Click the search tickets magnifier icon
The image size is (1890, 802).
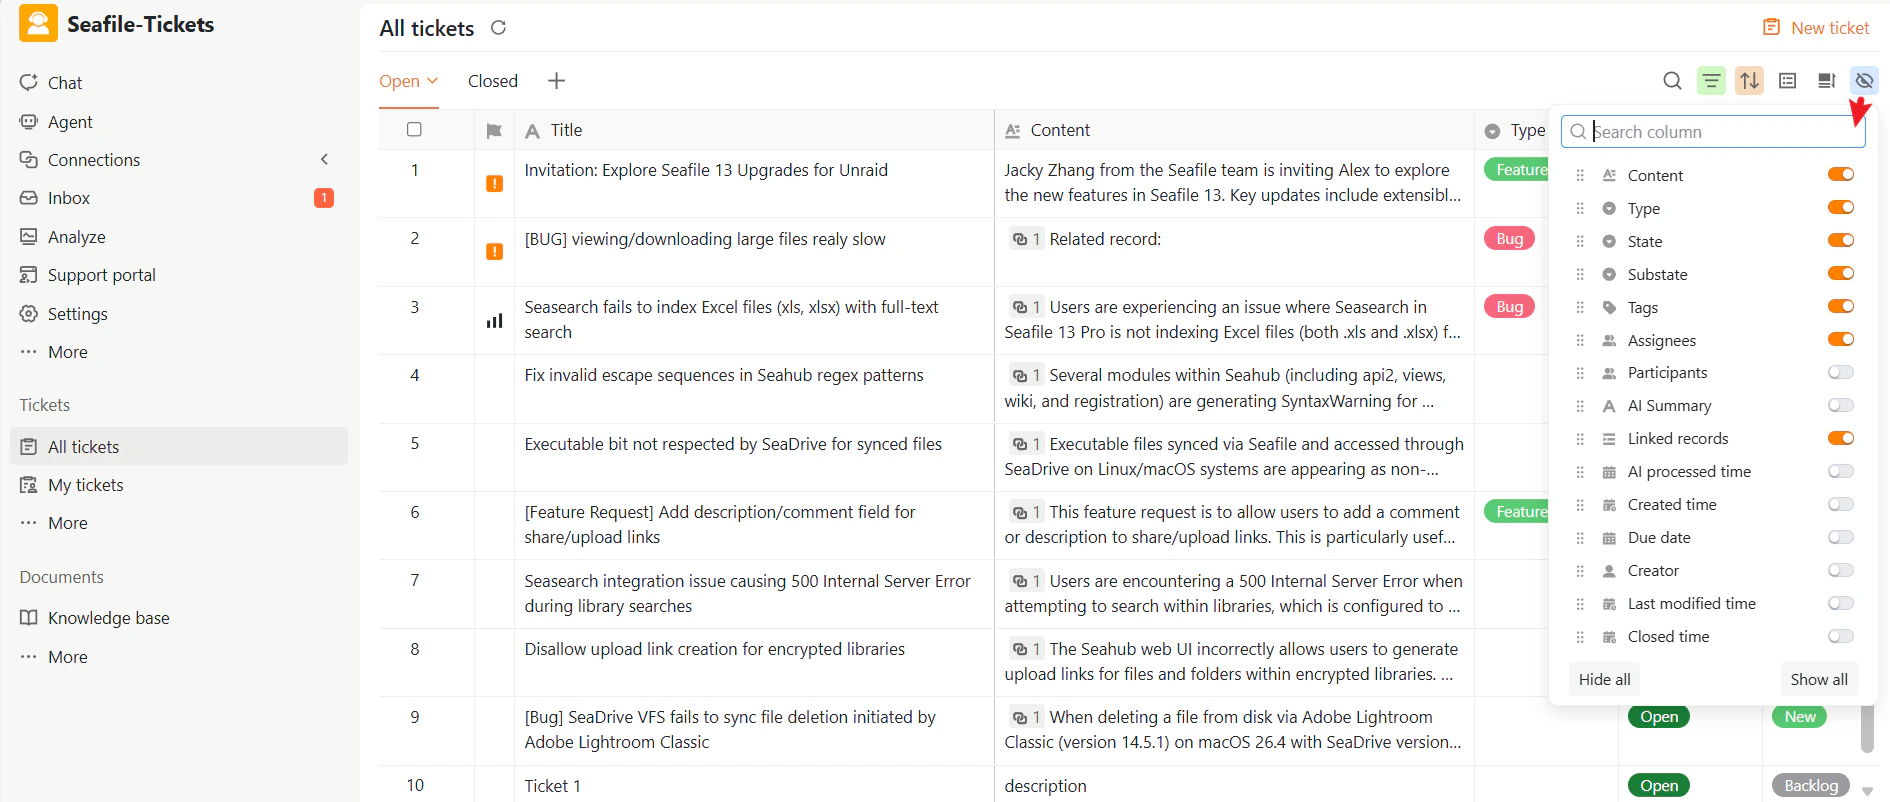(x=1672, y=81)
